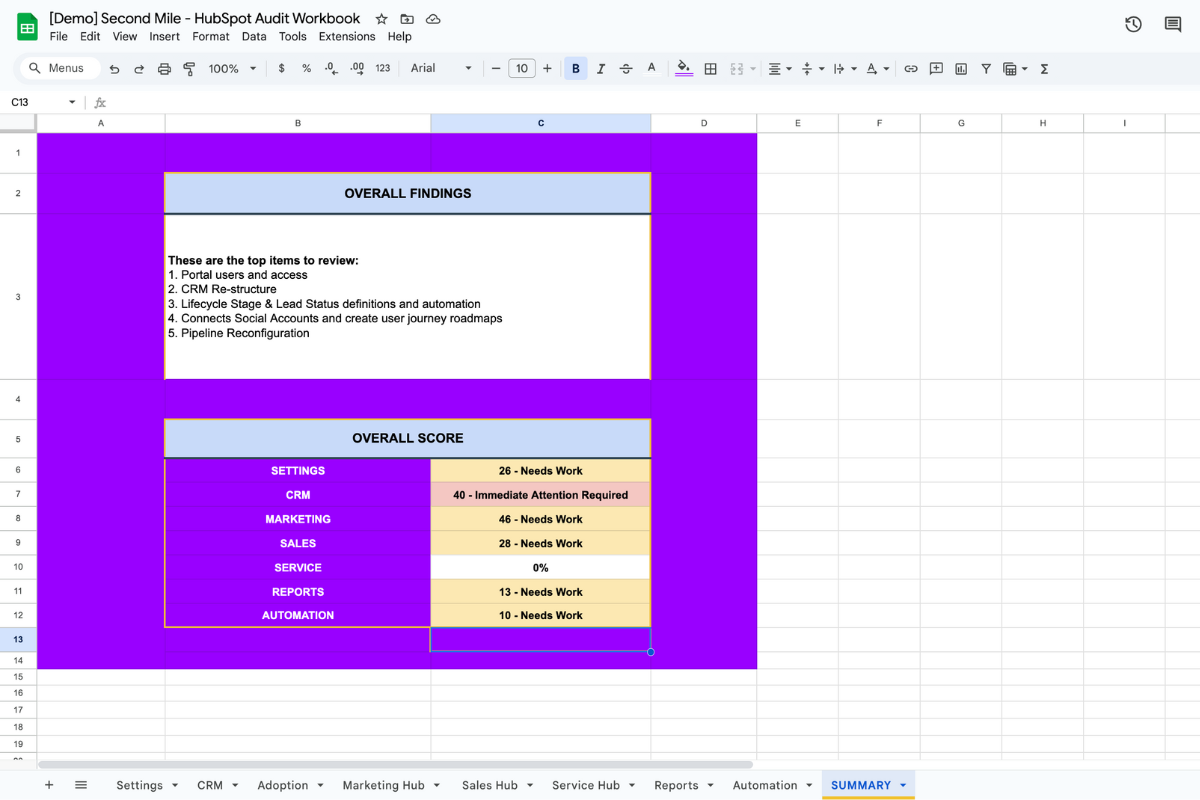Open horizontal align options
This screenshot has height=800, width=1200.
779,69
